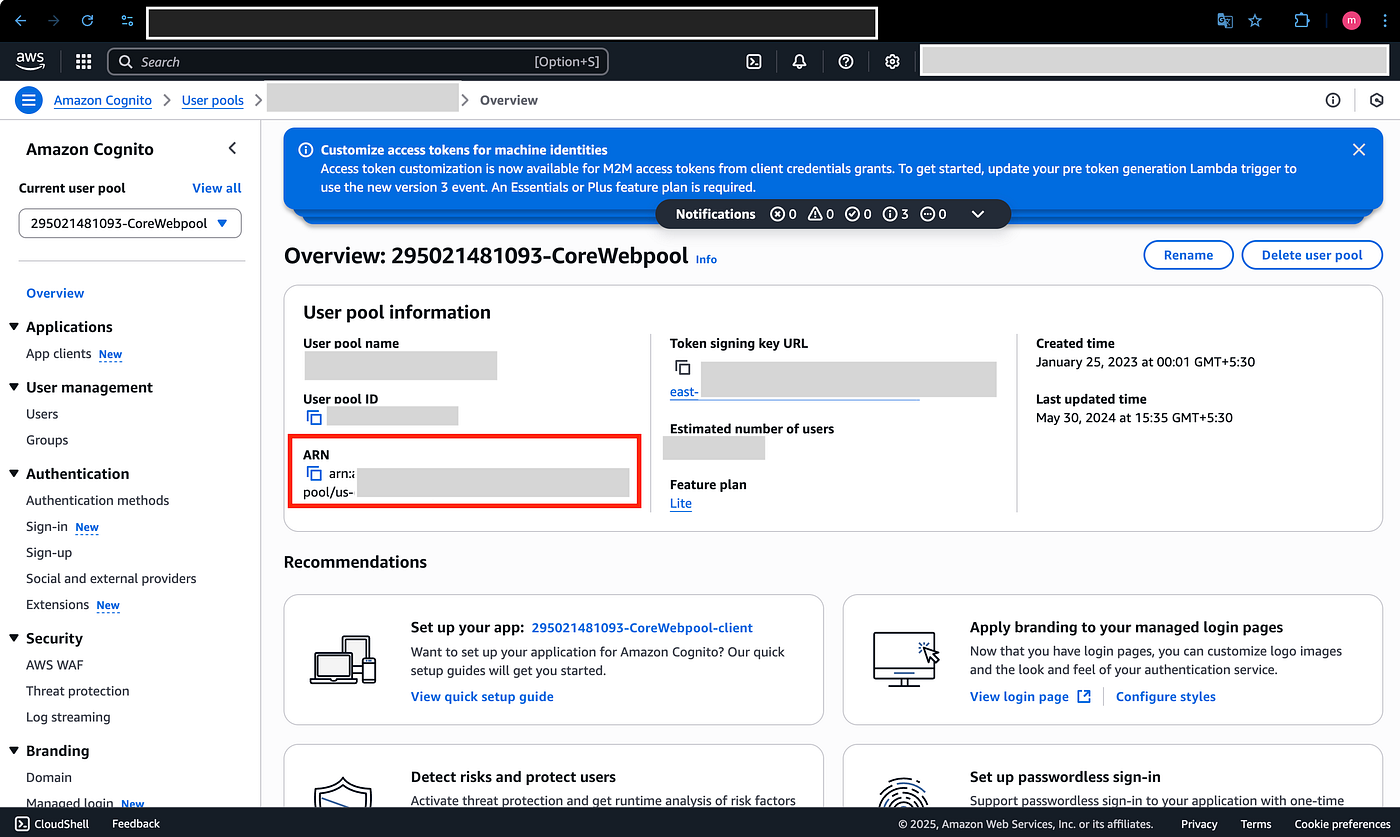The height and width of the screenshot is (837, 1400).
Task: Collapse the Security section
Action: 14,638
